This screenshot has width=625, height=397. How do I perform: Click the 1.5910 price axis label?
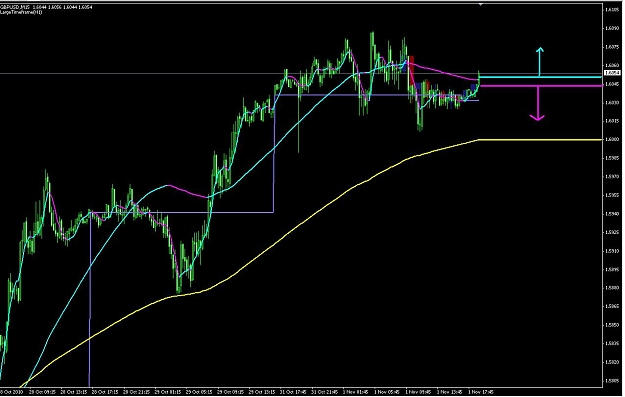[612, 251]
